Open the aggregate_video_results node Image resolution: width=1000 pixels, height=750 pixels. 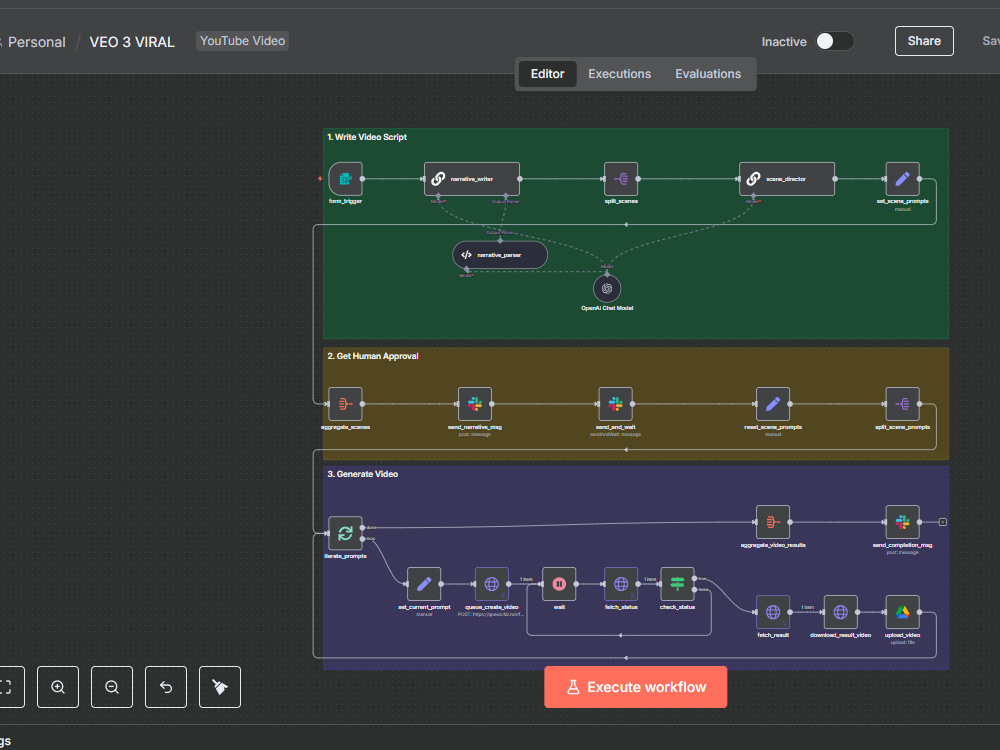click(773, 522)
